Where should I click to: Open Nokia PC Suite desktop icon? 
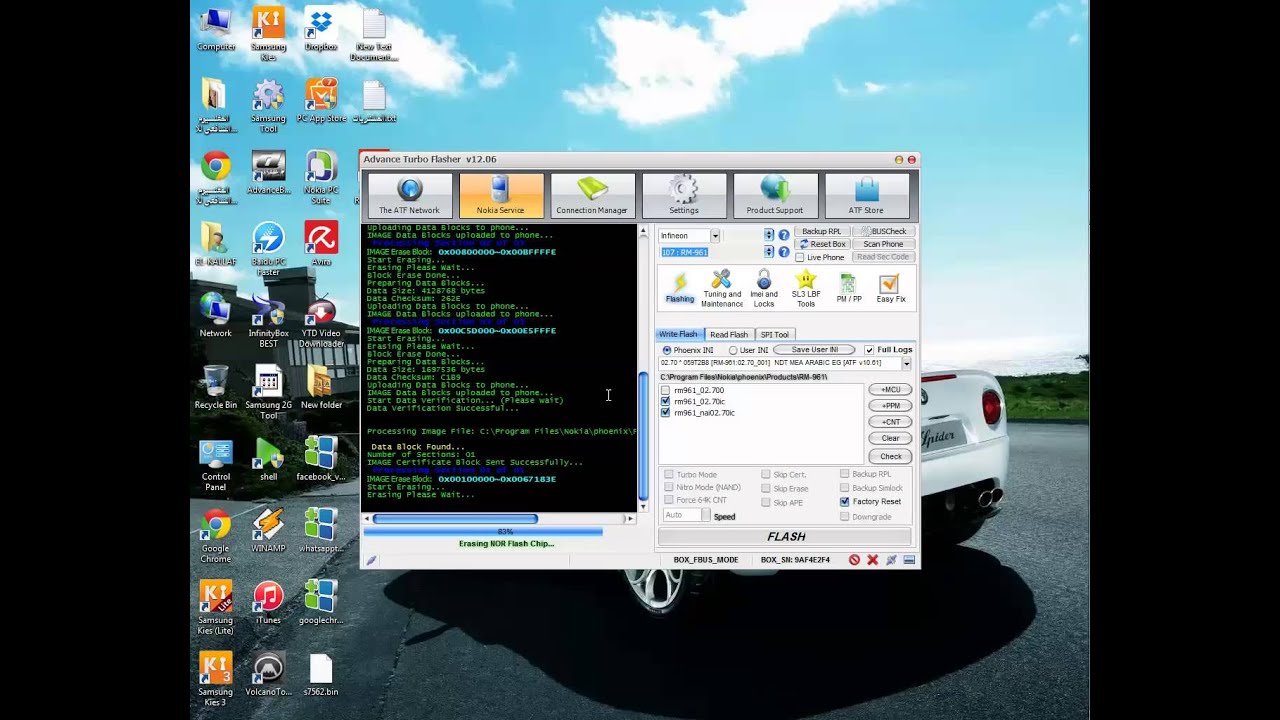320,178
